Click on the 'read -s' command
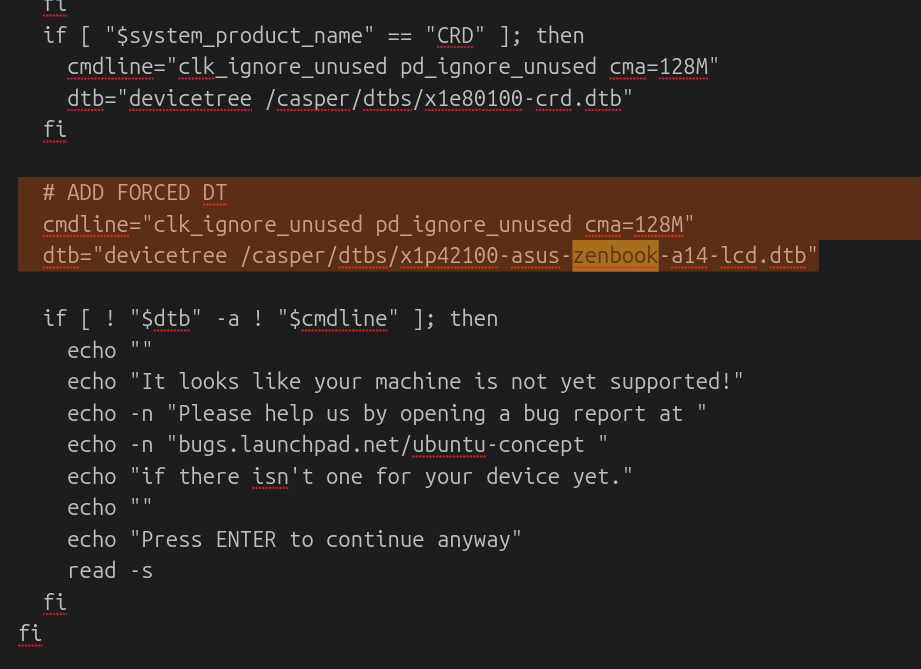 tap(110, 571)
